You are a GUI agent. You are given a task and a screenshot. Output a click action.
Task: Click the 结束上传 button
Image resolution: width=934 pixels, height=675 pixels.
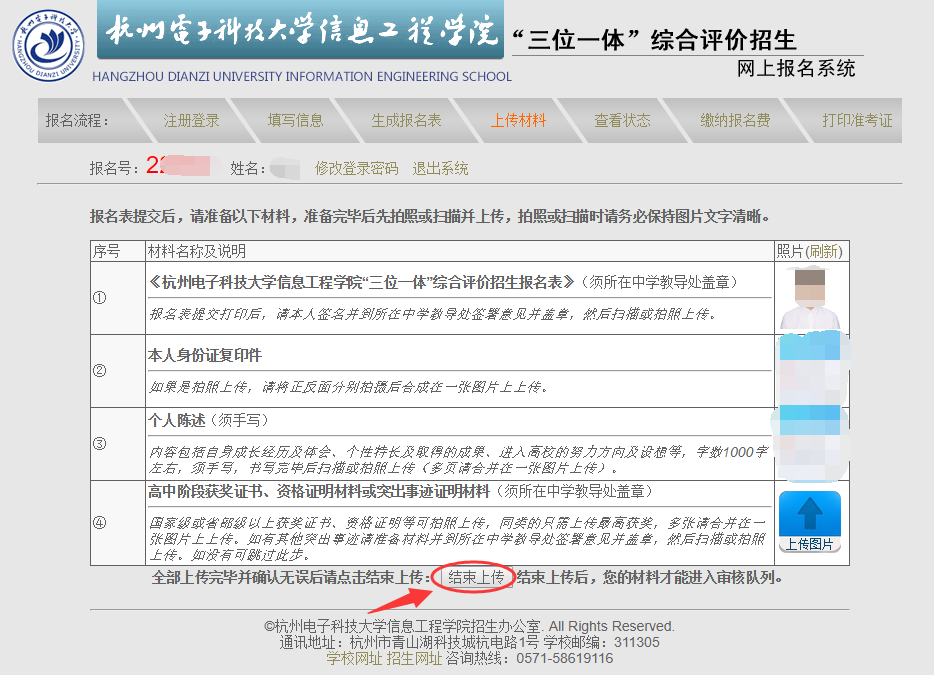click(x=476, y=577)
